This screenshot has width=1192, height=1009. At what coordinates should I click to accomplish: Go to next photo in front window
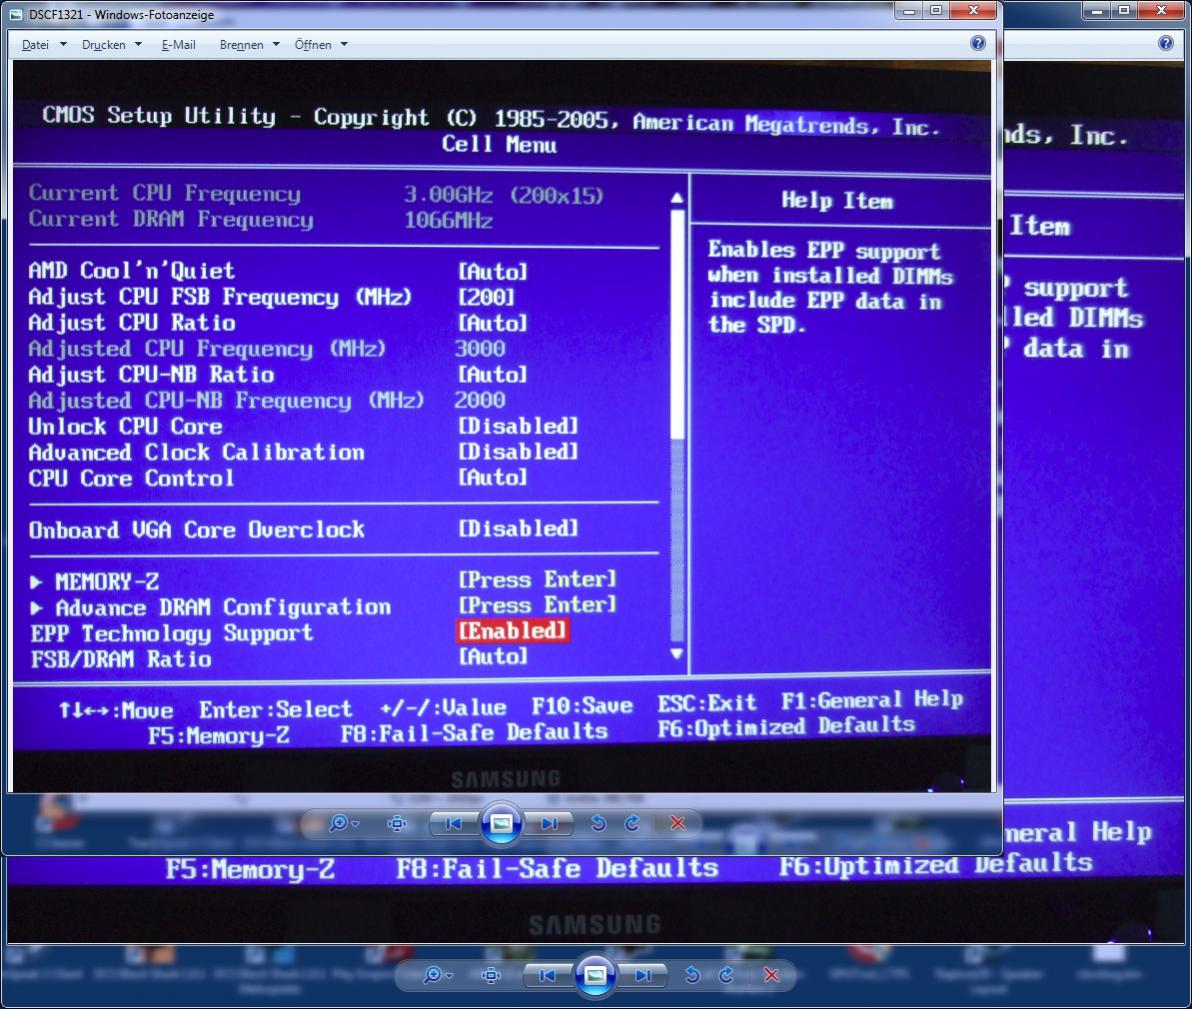549,823
